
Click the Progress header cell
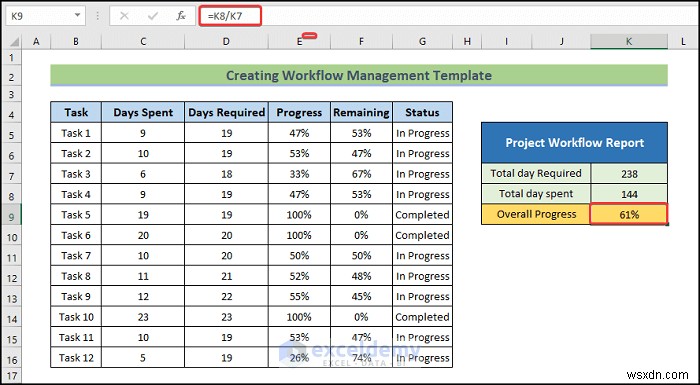pos(299,112)
